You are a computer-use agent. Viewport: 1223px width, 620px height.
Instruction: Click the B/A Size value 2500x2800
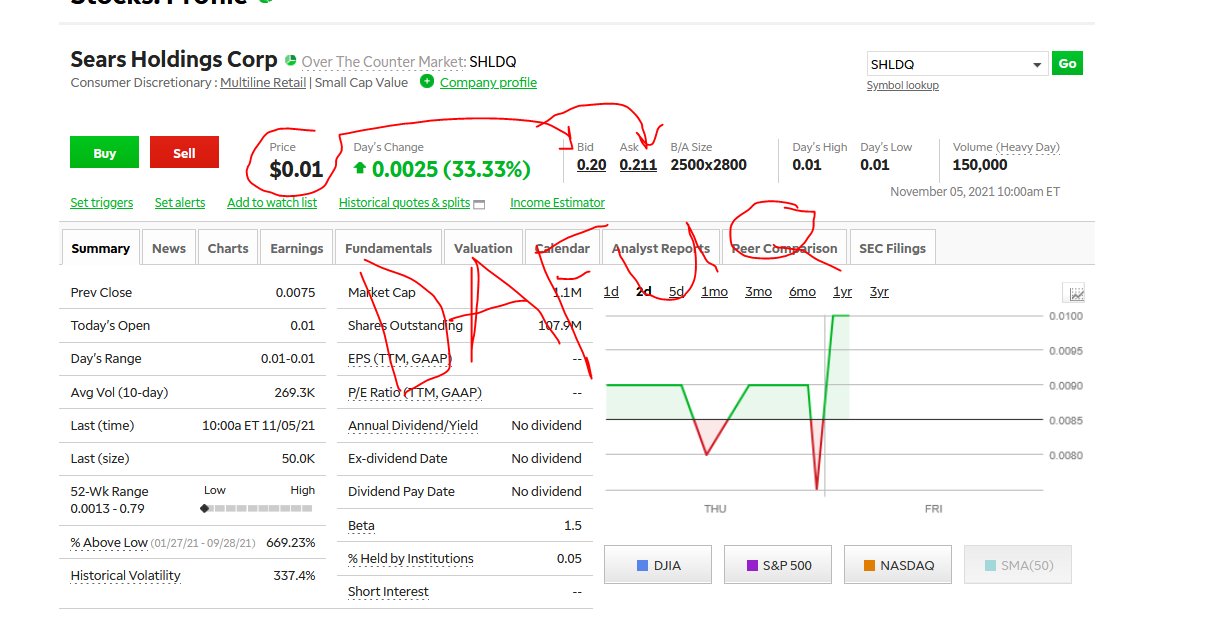tap(708, 165)
